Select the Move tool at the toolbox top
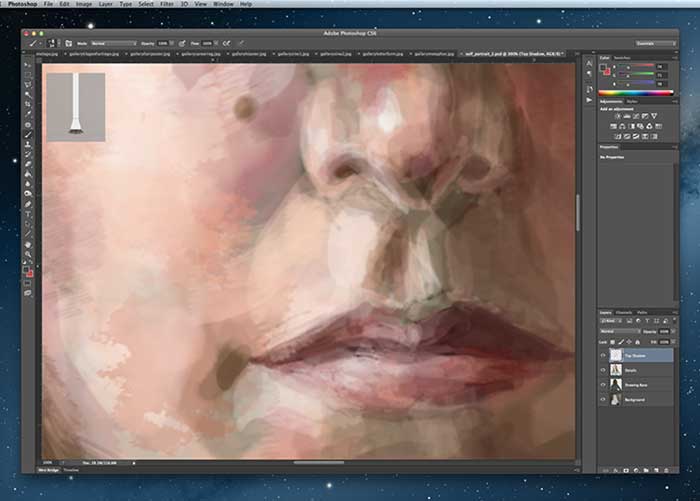Viewport: 700px width, 501px height. coord(28,65)
